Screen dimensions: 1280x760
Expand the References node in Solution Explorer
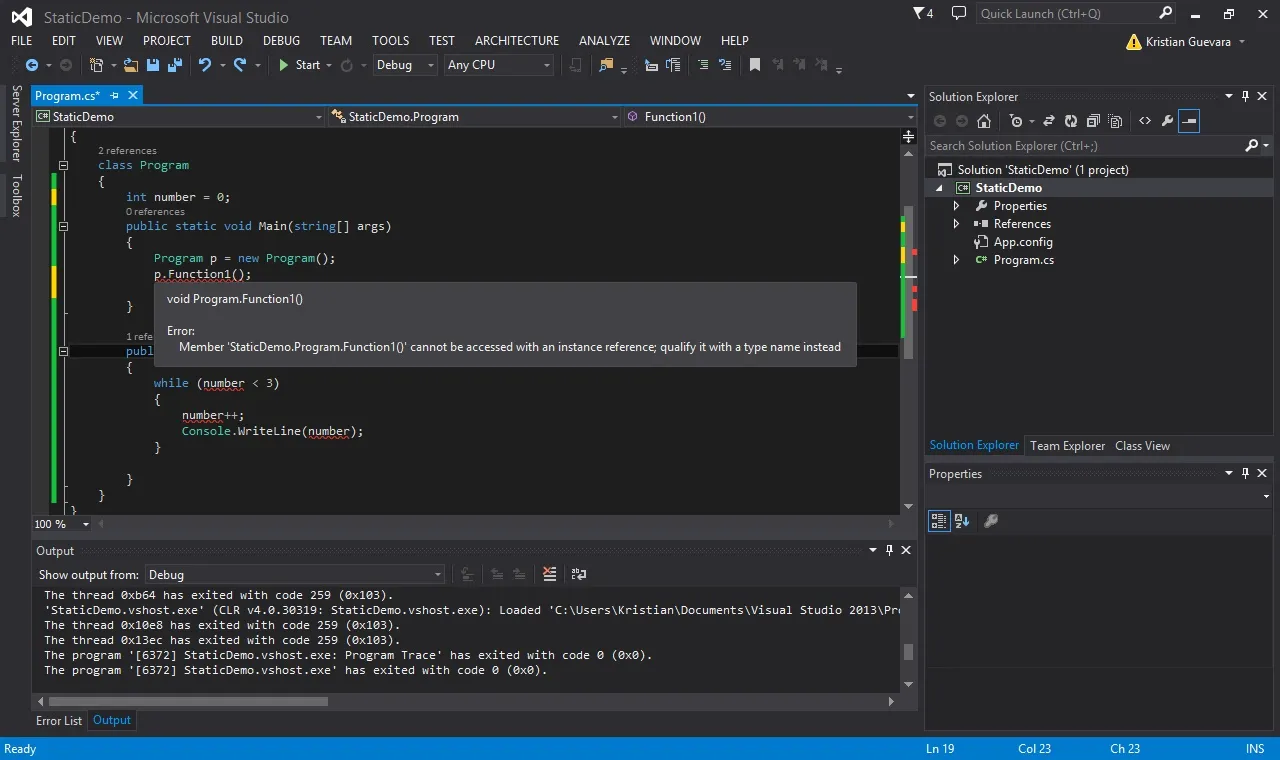(957, 224)
